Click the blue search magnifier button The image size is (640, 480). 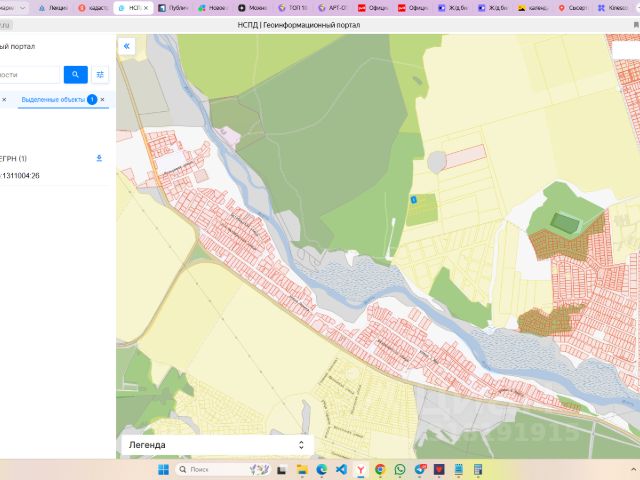point(75,74)
